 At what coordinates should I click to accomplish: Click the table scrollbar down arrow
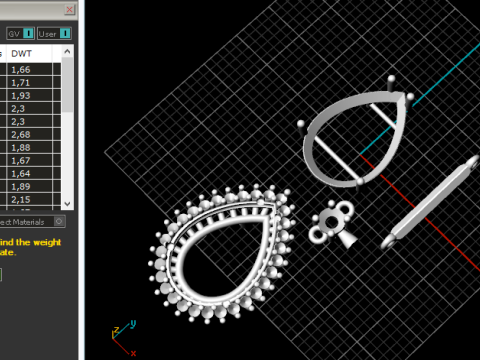67,204
